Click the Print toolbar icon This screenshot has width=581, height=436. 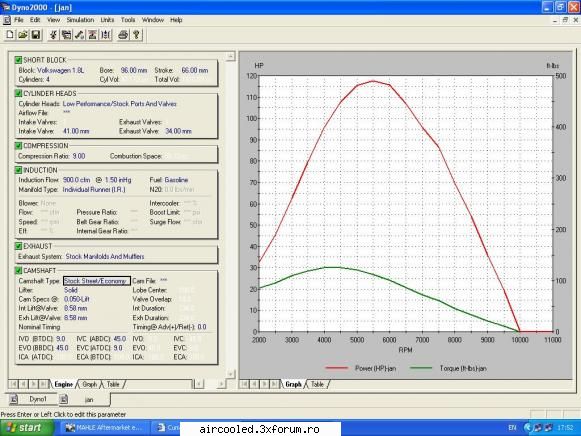123,35
